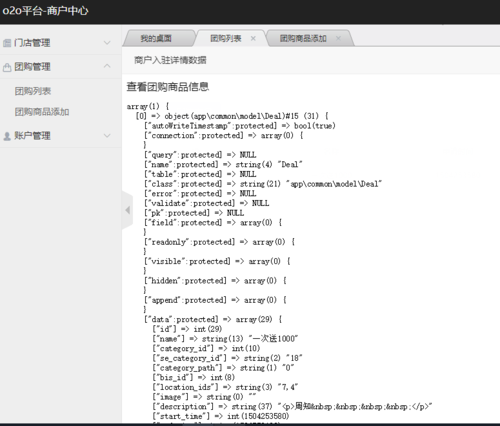Click the 账户管理 menu label

tap(32, 136)
